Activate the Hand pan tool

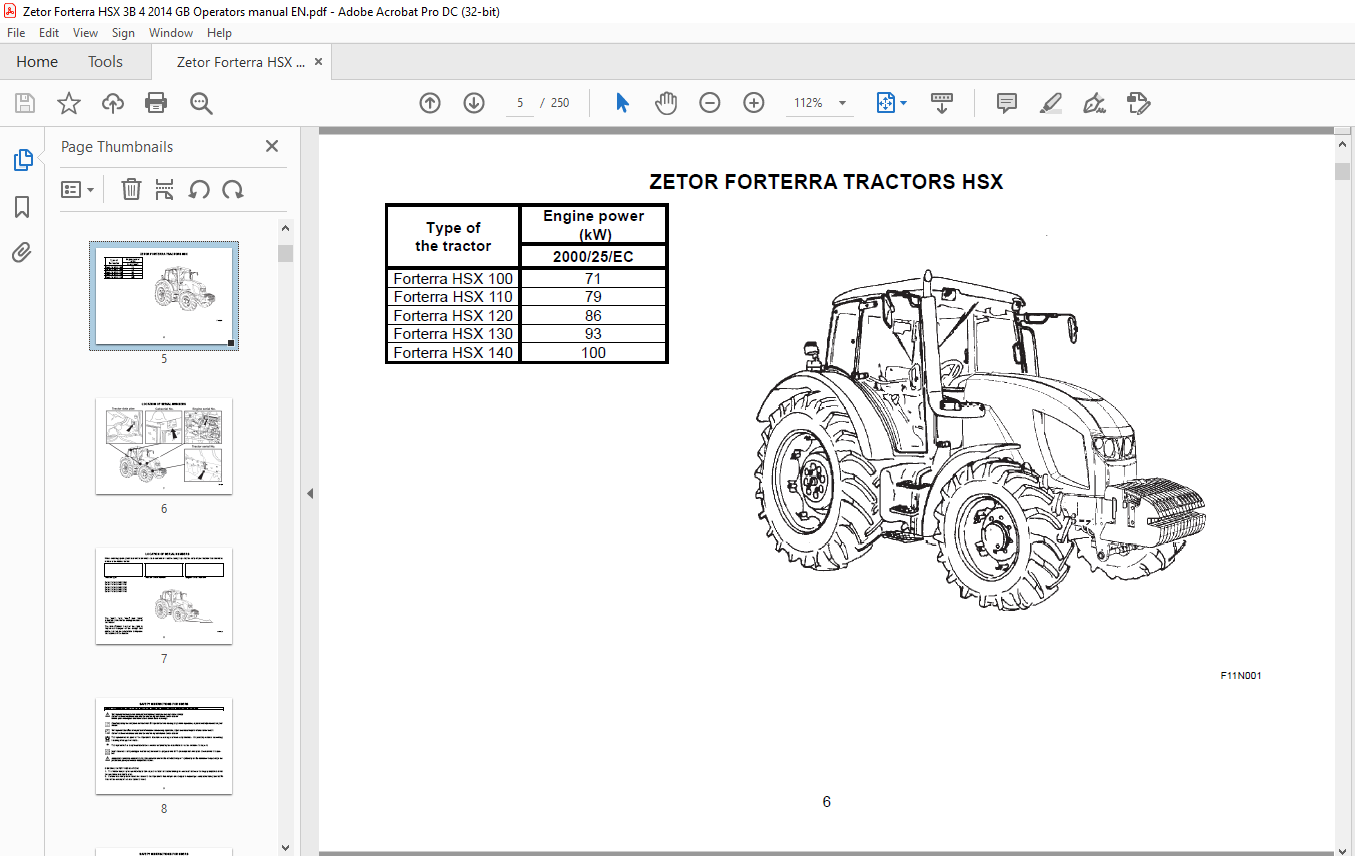click(x=666, y=103)
